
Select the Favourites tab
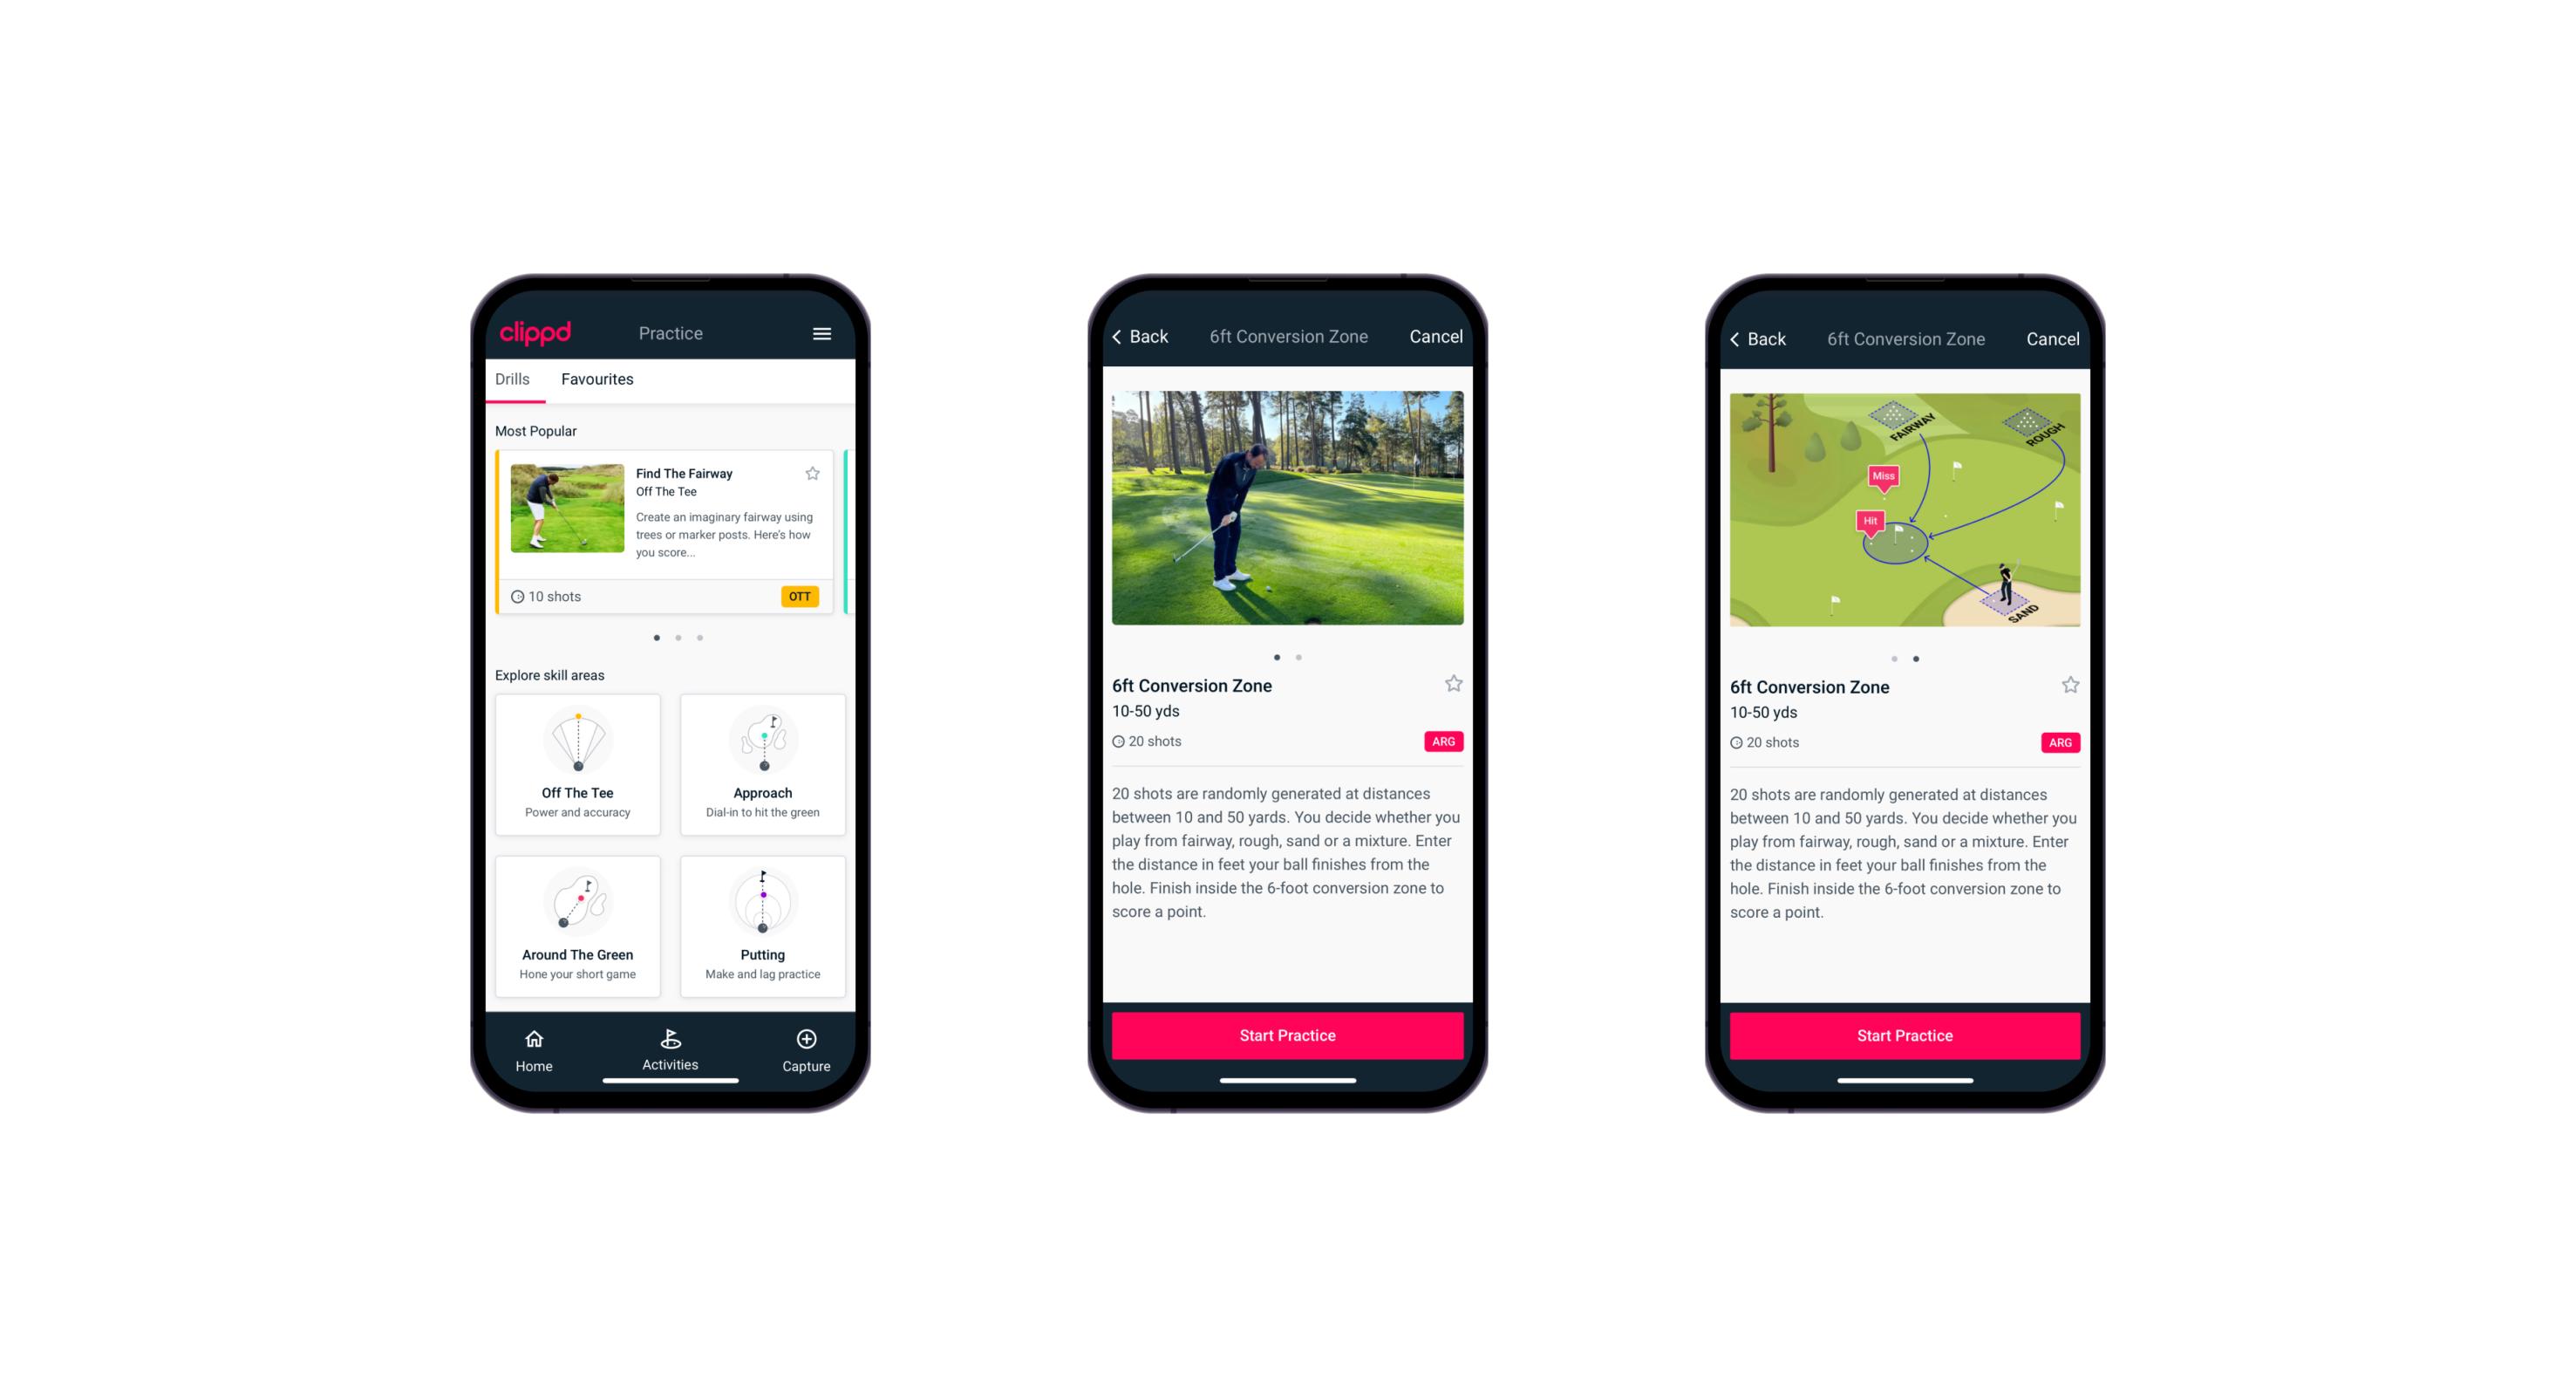pyautogui.click(x=596, y=379)
